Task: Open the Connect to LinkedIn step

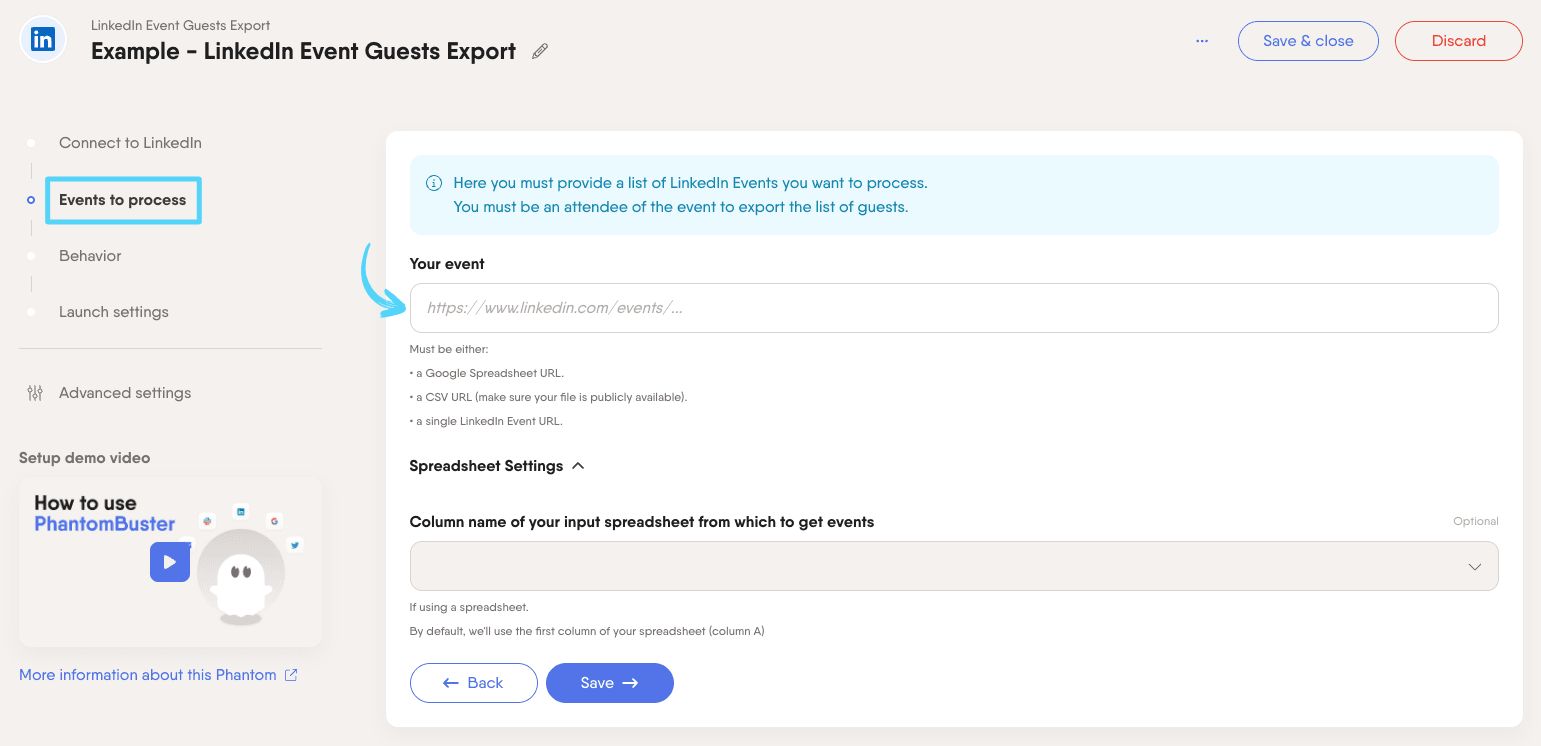Action: point(130,143)
